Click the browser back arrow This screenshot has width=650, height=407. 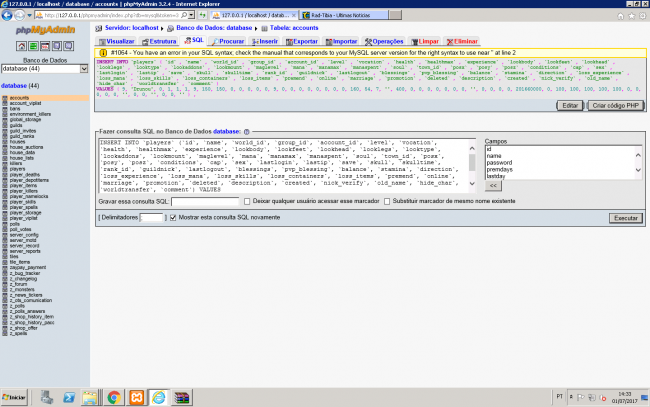pyautogui.click(x=7, y=15)
